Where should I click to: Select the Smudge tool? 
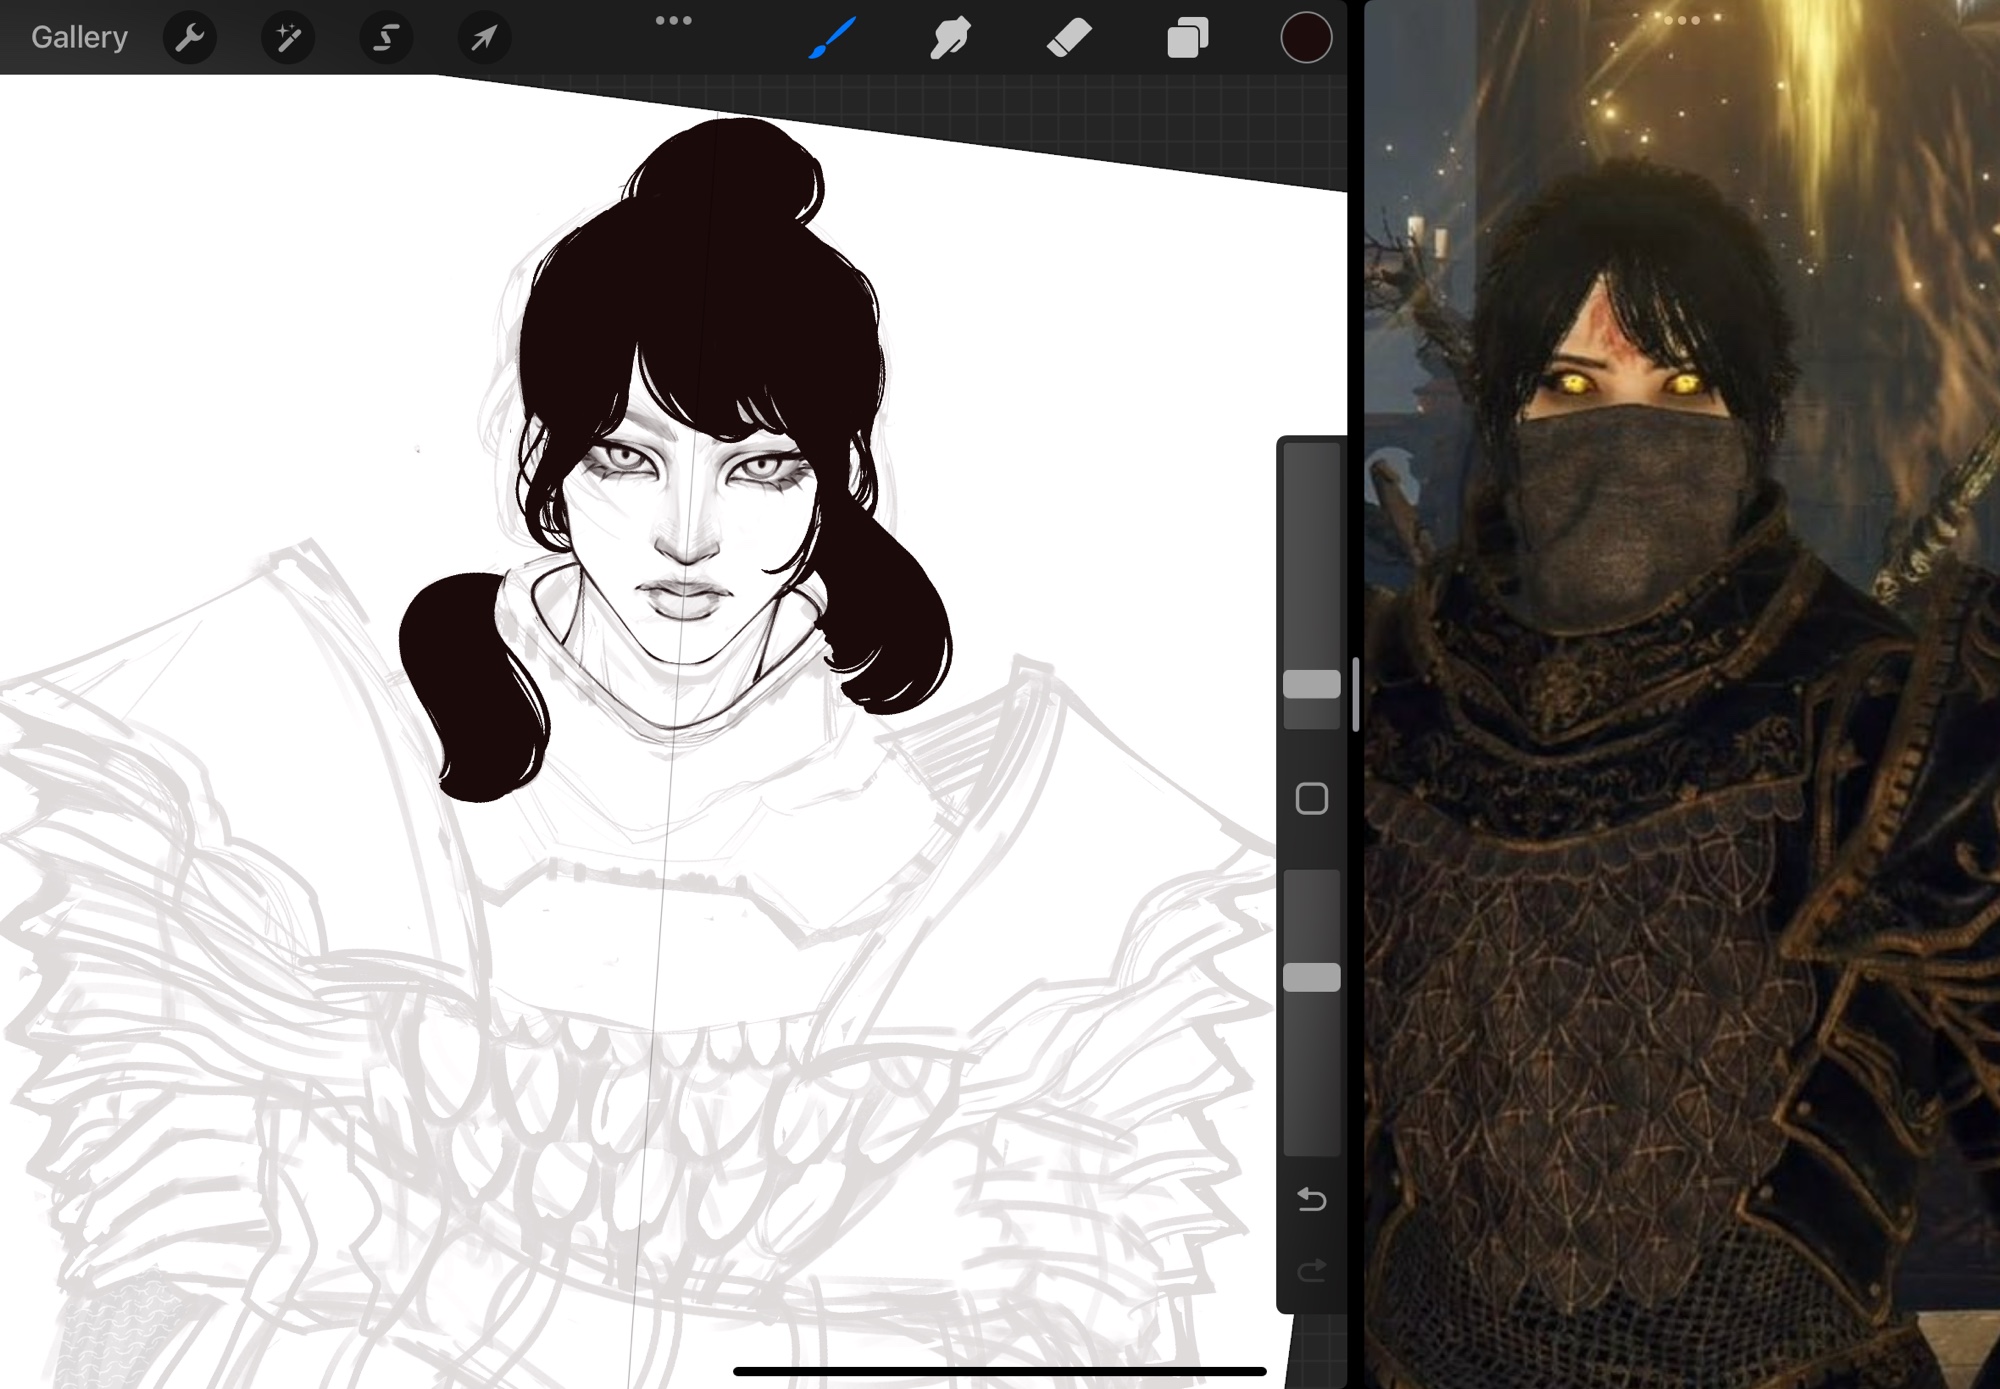point(950,38)
